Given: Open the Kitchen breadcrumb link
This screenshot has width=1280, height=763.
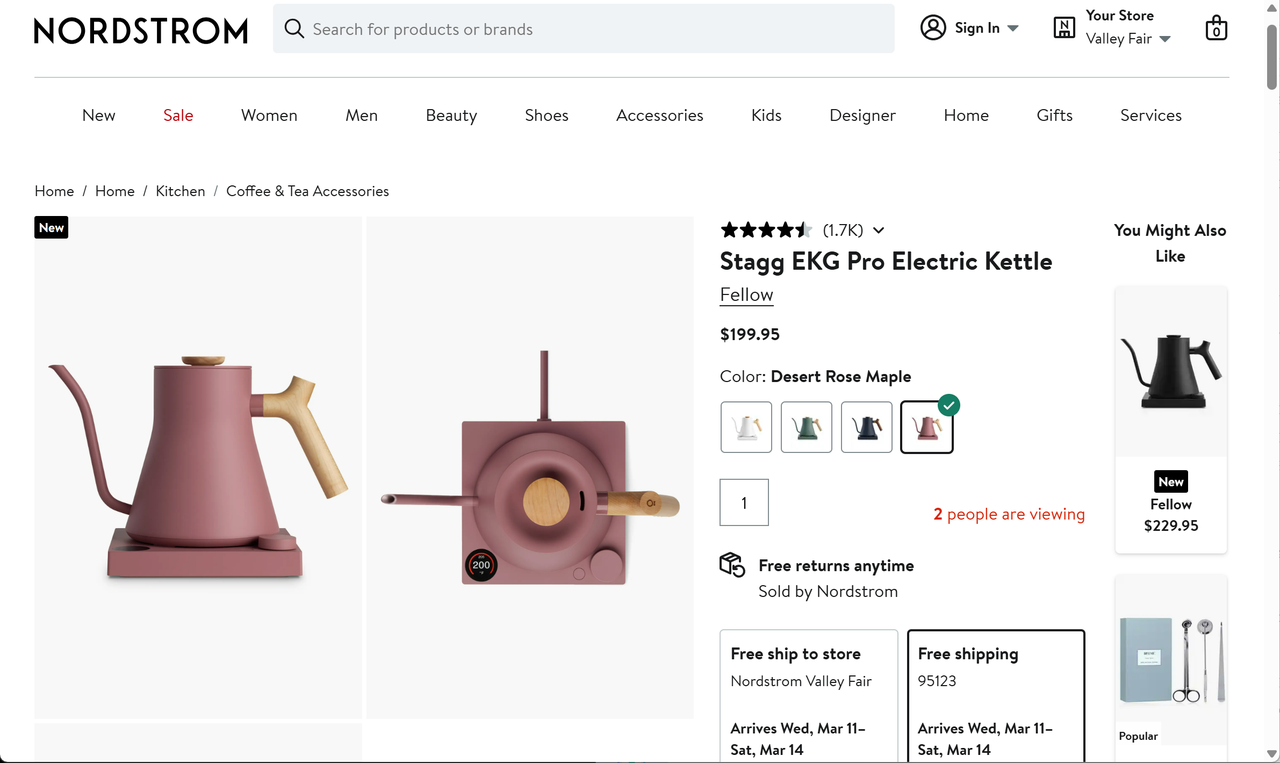Looking at the screenshot, I should click(x=180, y=190).
